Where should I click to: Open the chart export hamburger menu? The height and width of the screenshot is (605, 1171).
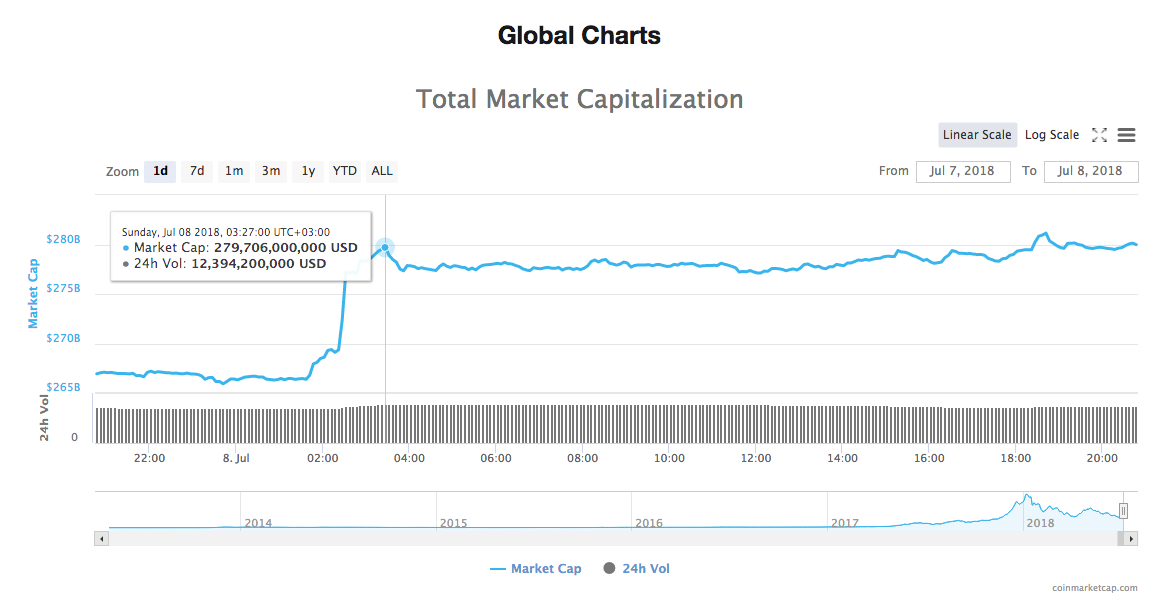[1126, 134]
